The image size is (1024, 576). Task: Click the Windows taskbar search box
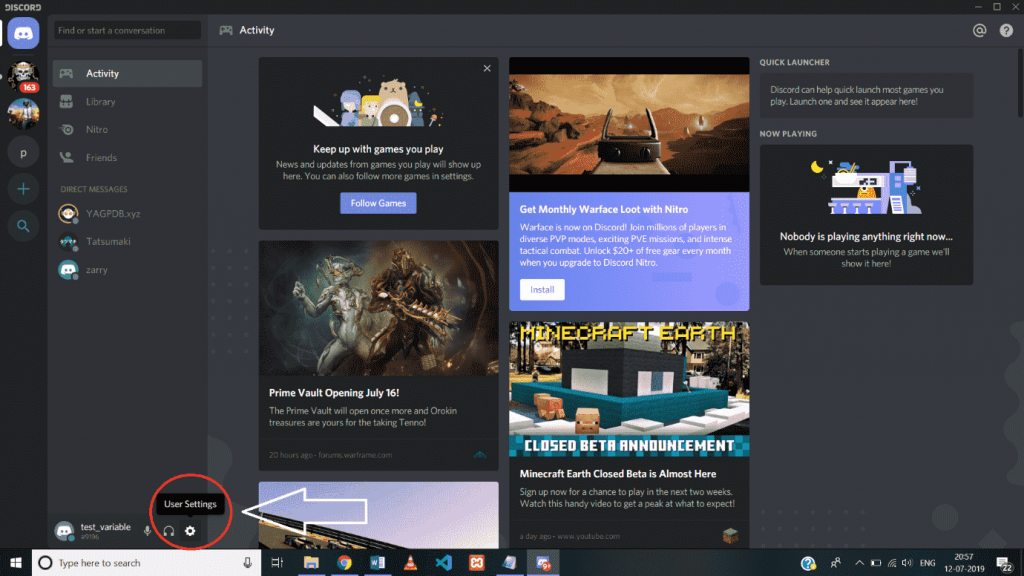pyautogui.click(x=146, y=562)
